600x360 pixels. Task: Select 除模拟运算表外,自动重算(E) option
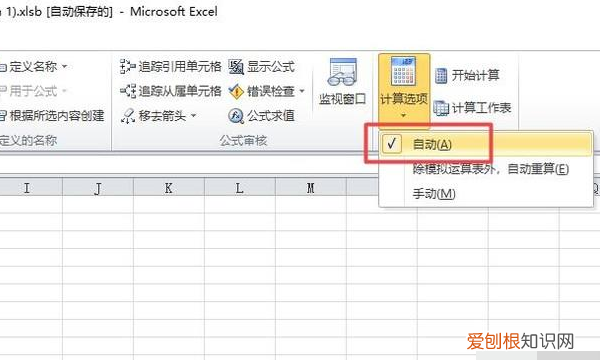click(x=486, y=169)
